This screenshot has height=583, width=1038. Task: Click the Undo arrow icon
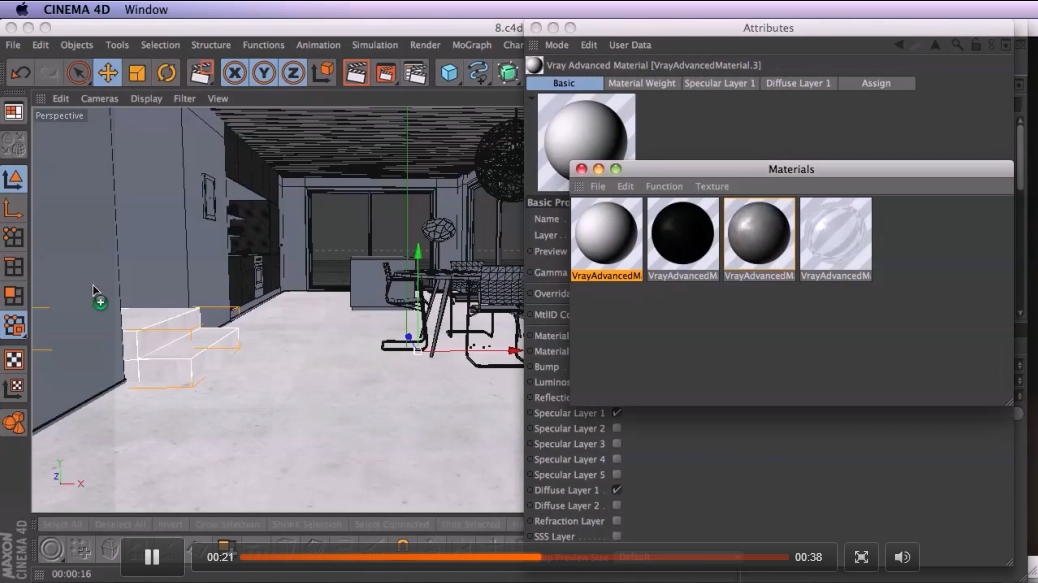(20, 73)
